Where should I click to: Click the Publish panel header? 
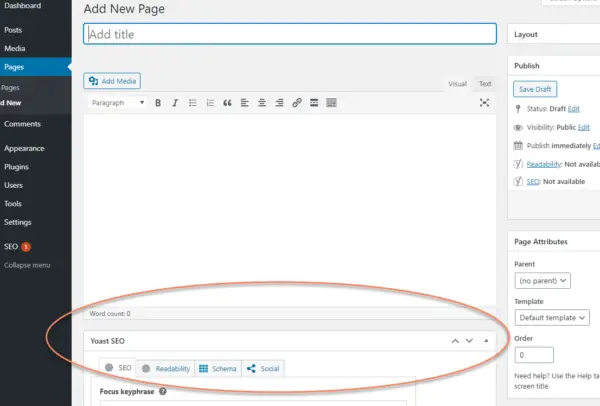point(554,65)
